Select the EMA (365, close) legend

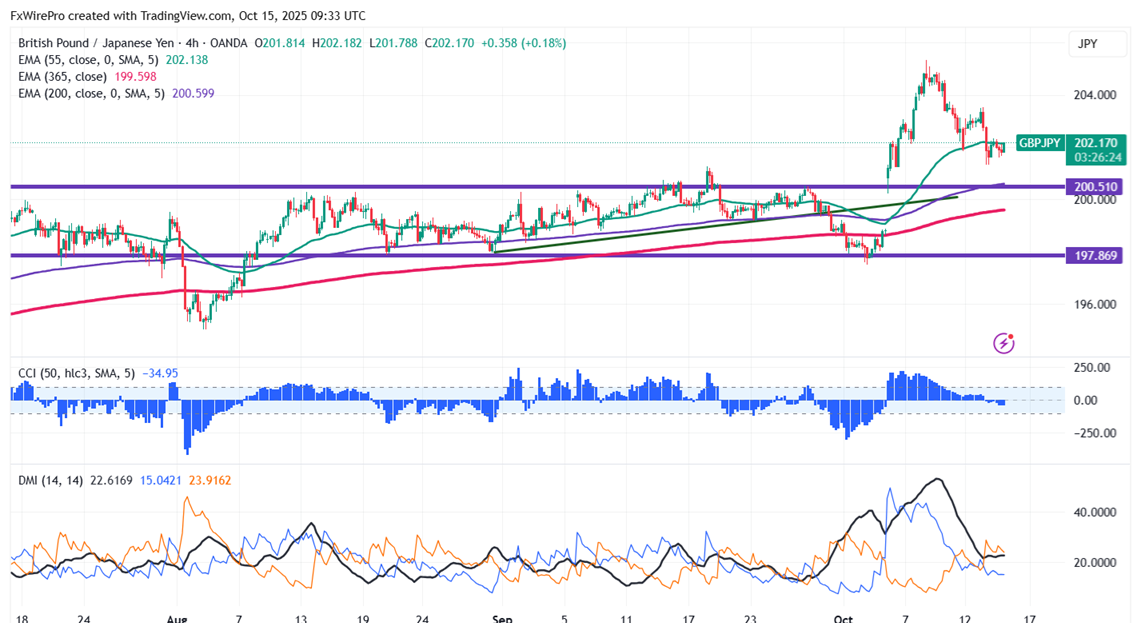[63, 77]
